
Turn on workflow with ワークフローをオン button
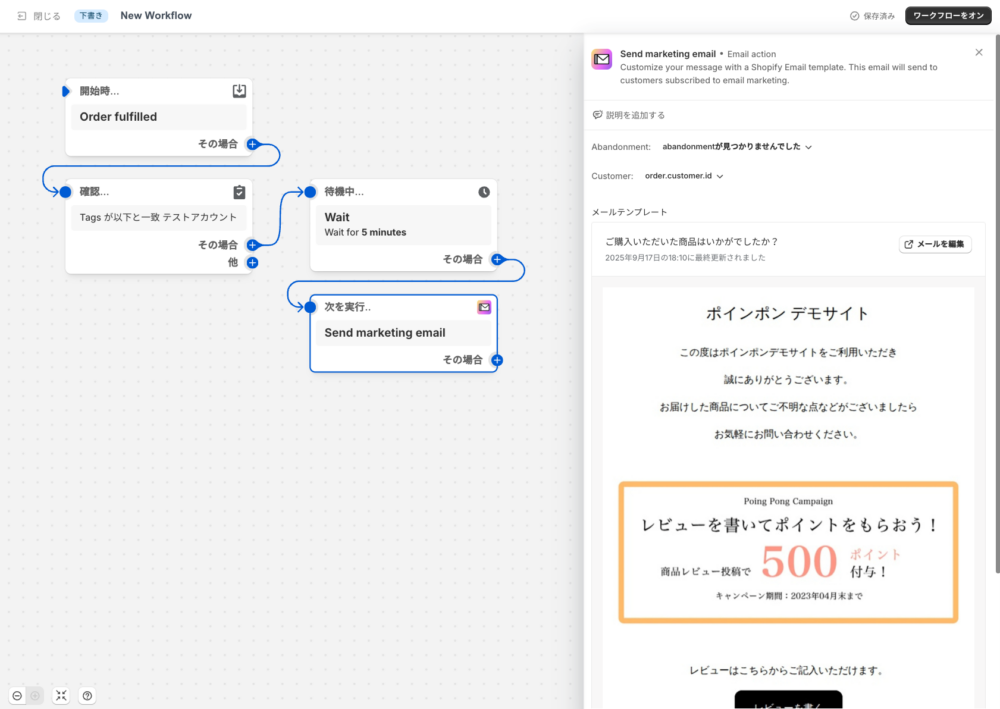pyautogui.click(x=948, y=16)
